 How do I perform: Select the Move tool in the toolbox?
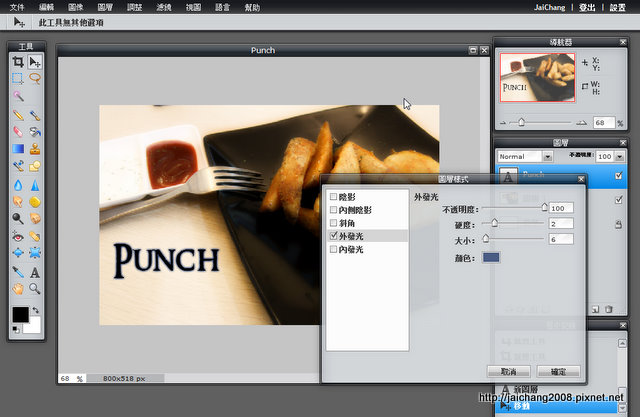pos(35,62)
